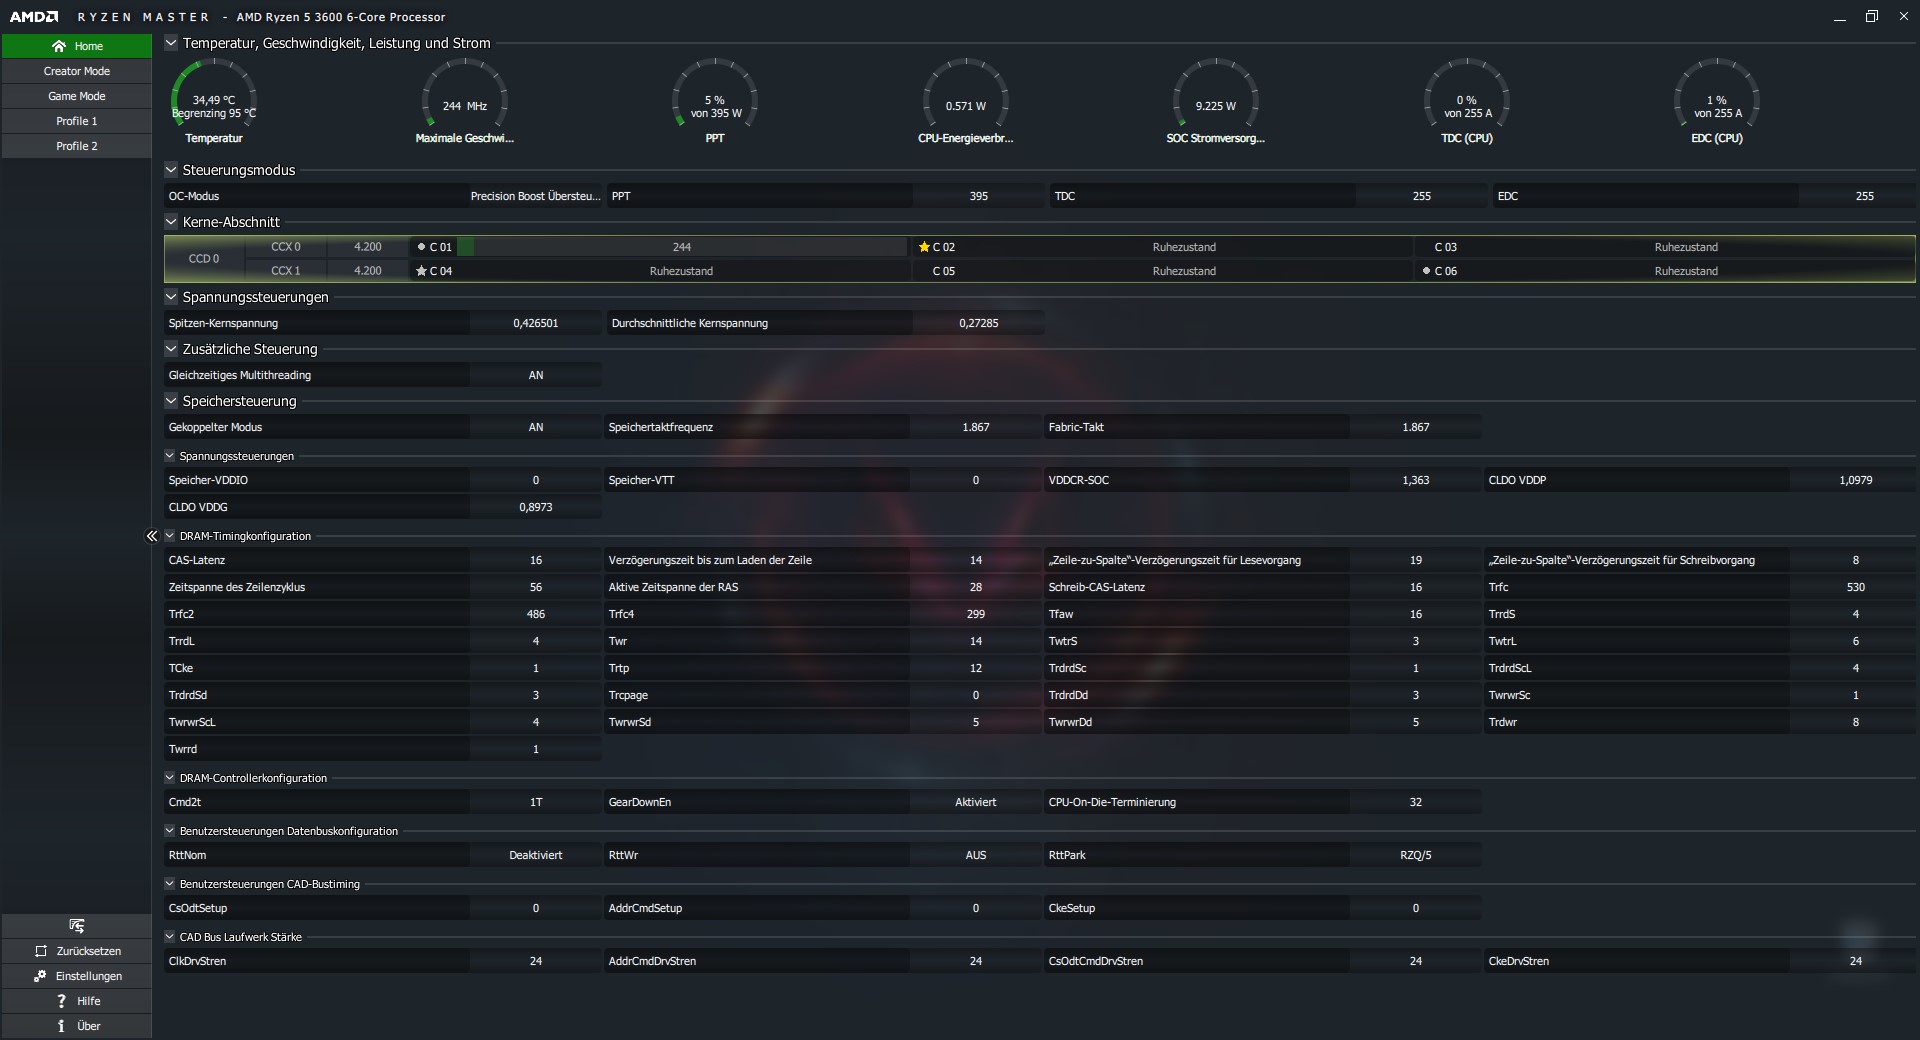This screenshot has height=1040, width=1920.
Task: Click the CLDO VDDP value 1,0979
Action: (x=1856, y=480)
